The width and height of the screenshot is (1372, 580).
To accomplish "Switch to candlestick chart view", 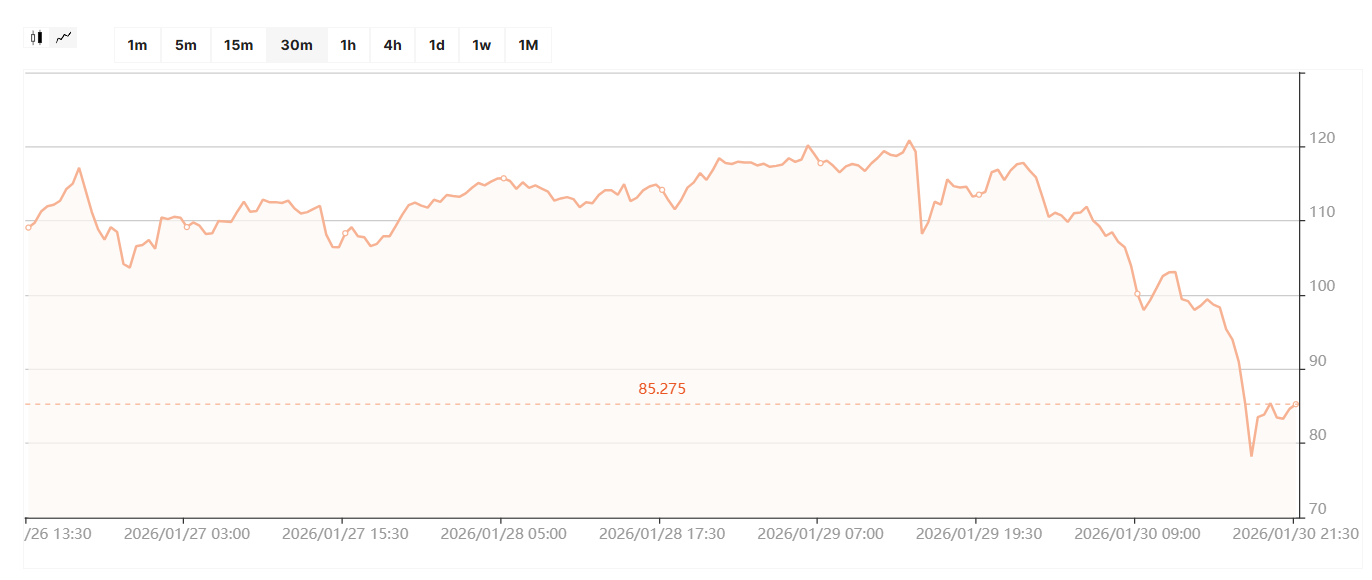I will pyautogui.click(x=37, y=38).
